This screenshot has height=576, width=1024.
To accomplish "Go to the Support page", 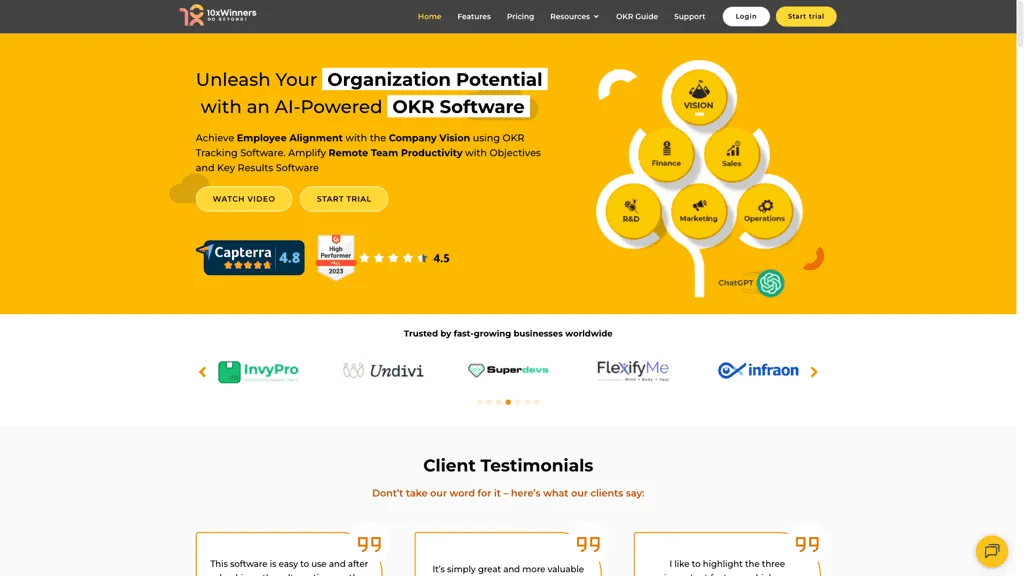I will point(689,16).
